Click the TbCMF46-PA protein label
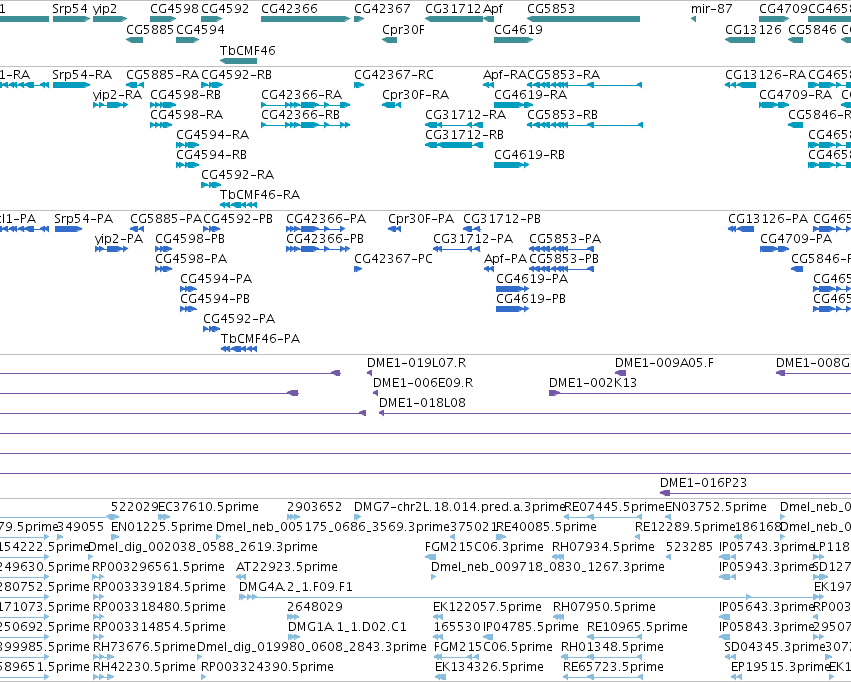The height and width of the screenshot is (682, 851). point(260,339)
